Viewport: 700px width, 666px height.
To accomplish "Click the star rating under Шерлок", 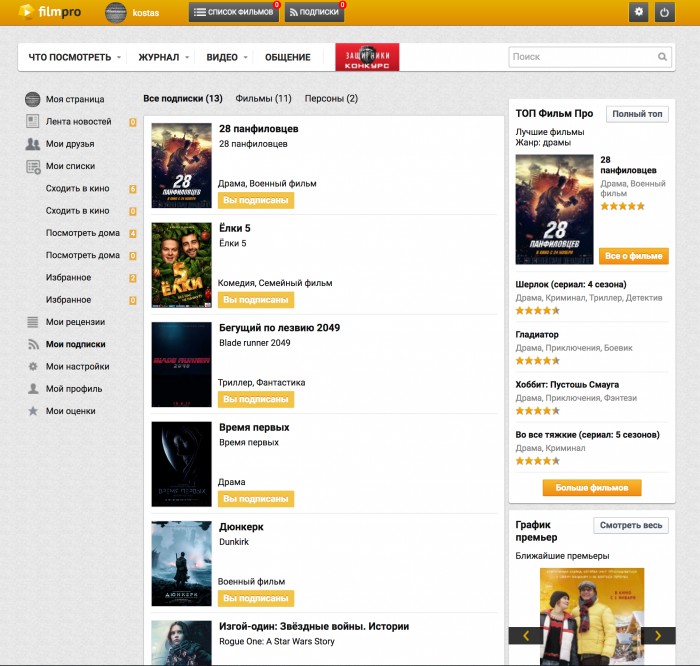I will coord(538,311).
